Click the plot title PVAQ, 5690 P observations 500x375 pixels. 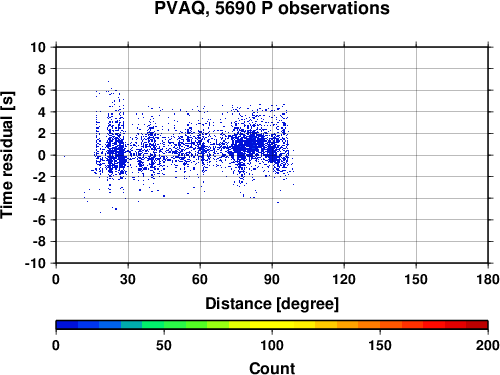coord(272,8)
